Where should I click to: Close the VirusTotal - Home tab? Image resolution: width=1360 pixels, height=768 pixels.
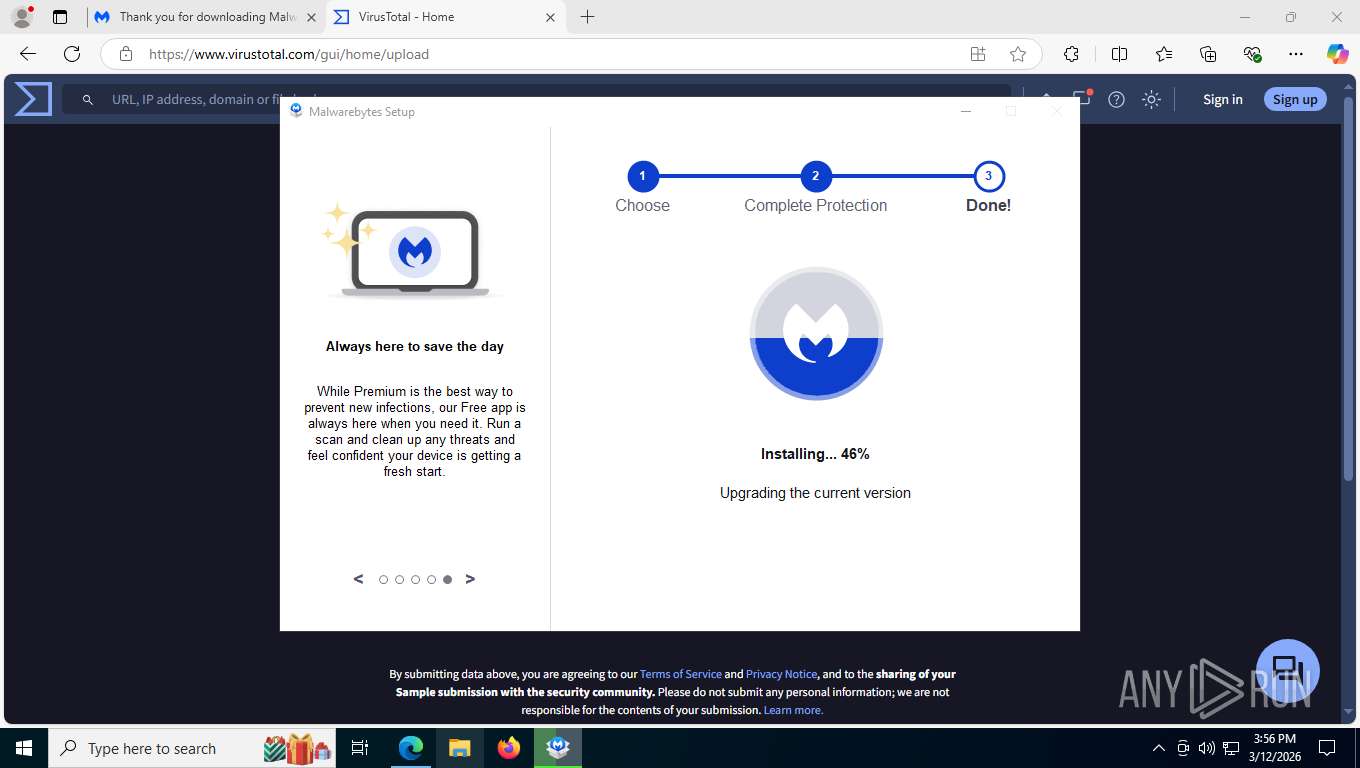550,17
